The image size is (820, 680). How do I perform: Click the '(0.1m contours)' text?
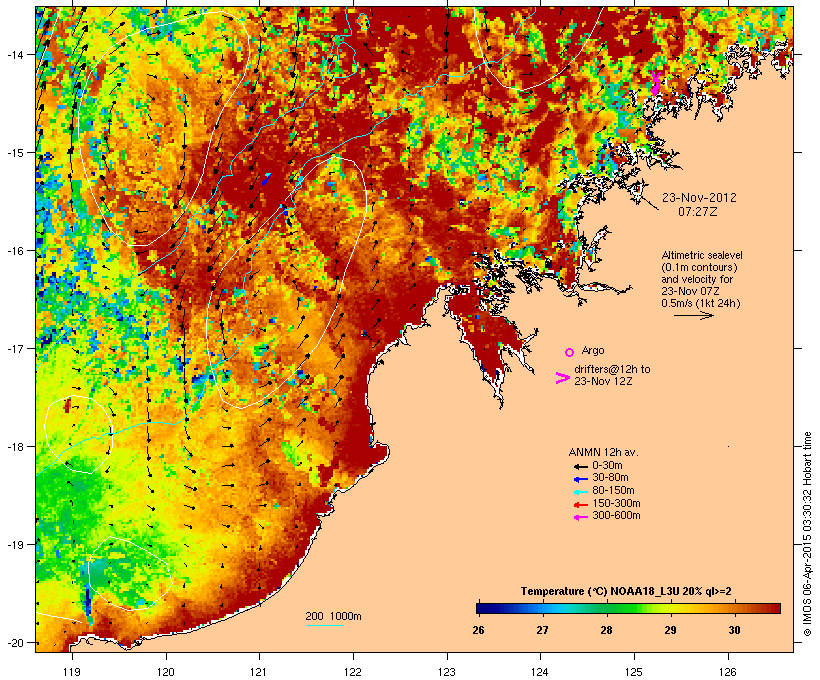[x=699, y=267]
